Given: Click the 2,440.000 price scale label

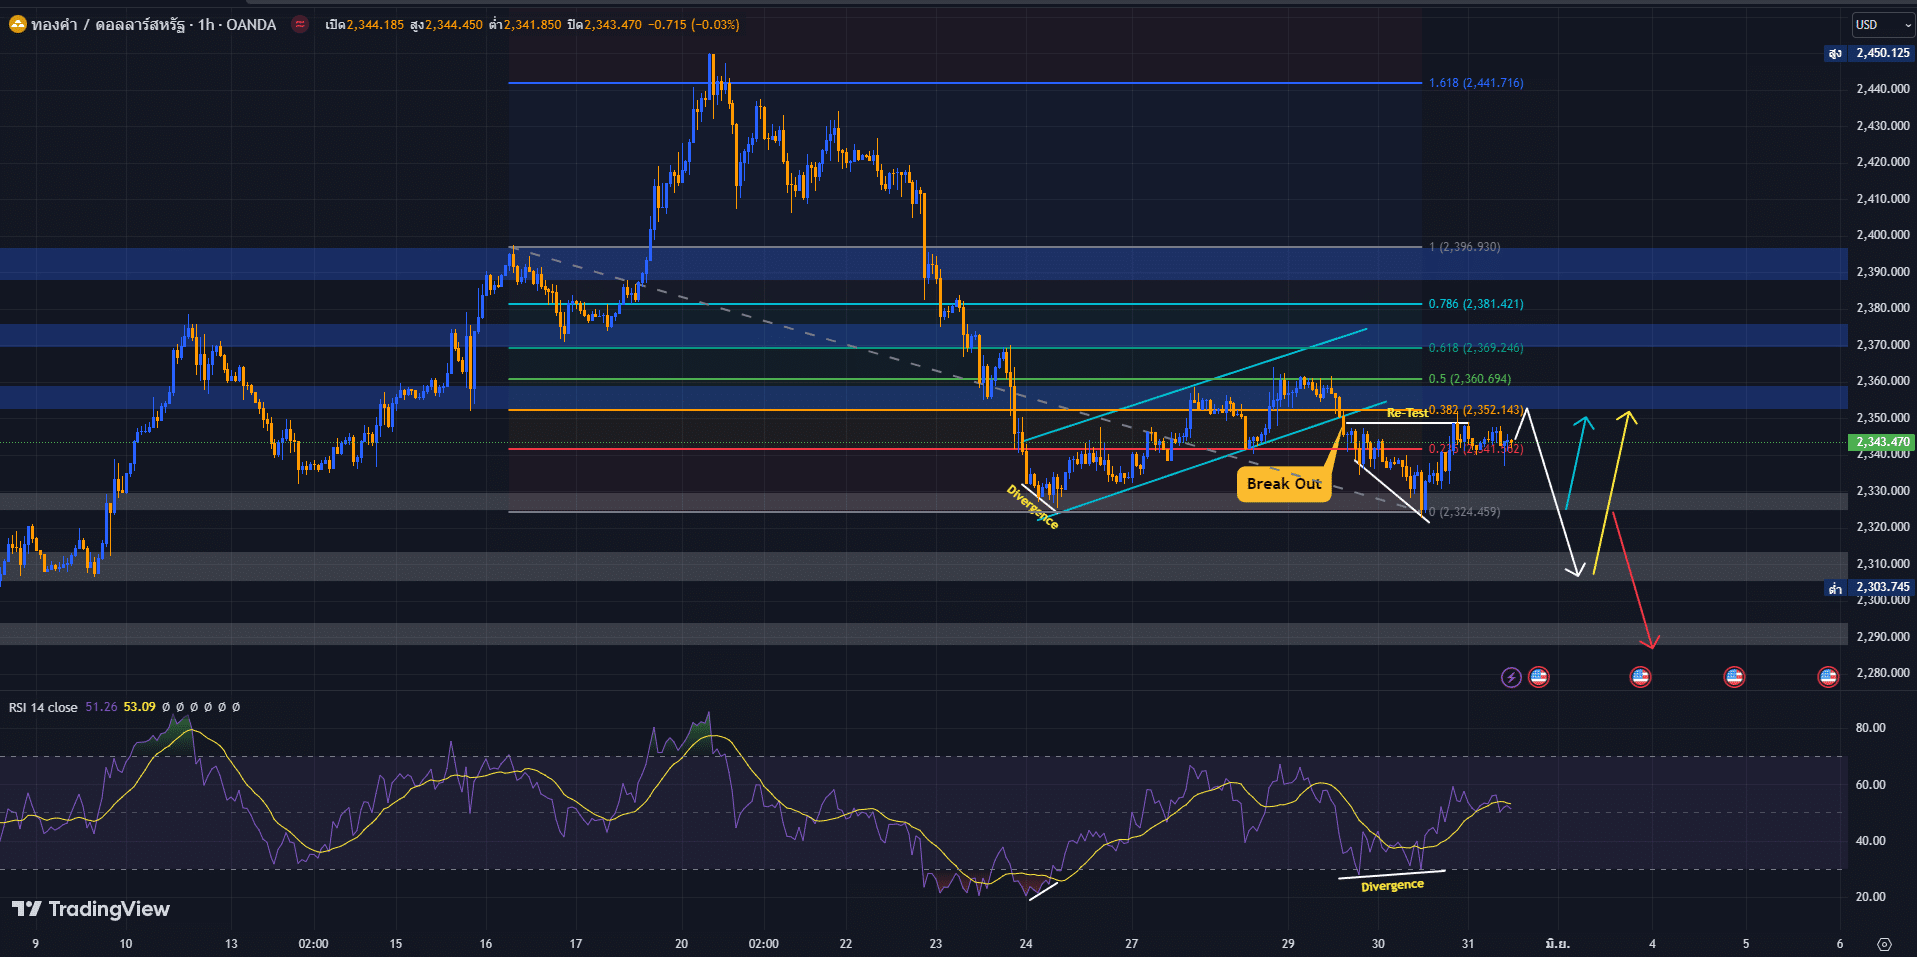Looking at the screenshot, I should [1883, 89].
